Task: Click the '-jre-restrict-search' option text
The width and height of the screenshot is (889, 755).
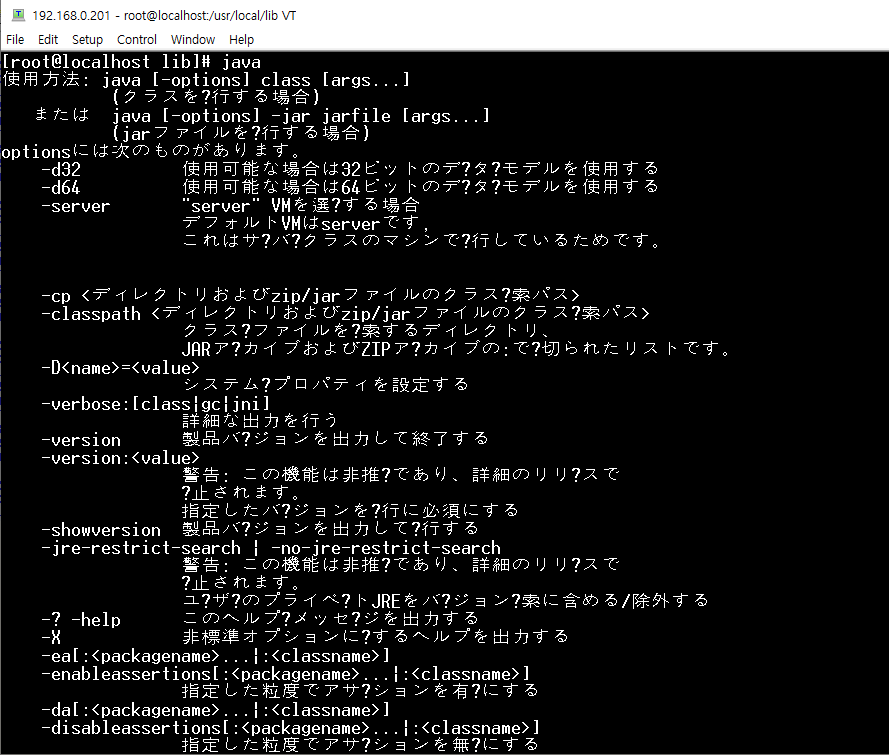Action: tap(141, 548)
